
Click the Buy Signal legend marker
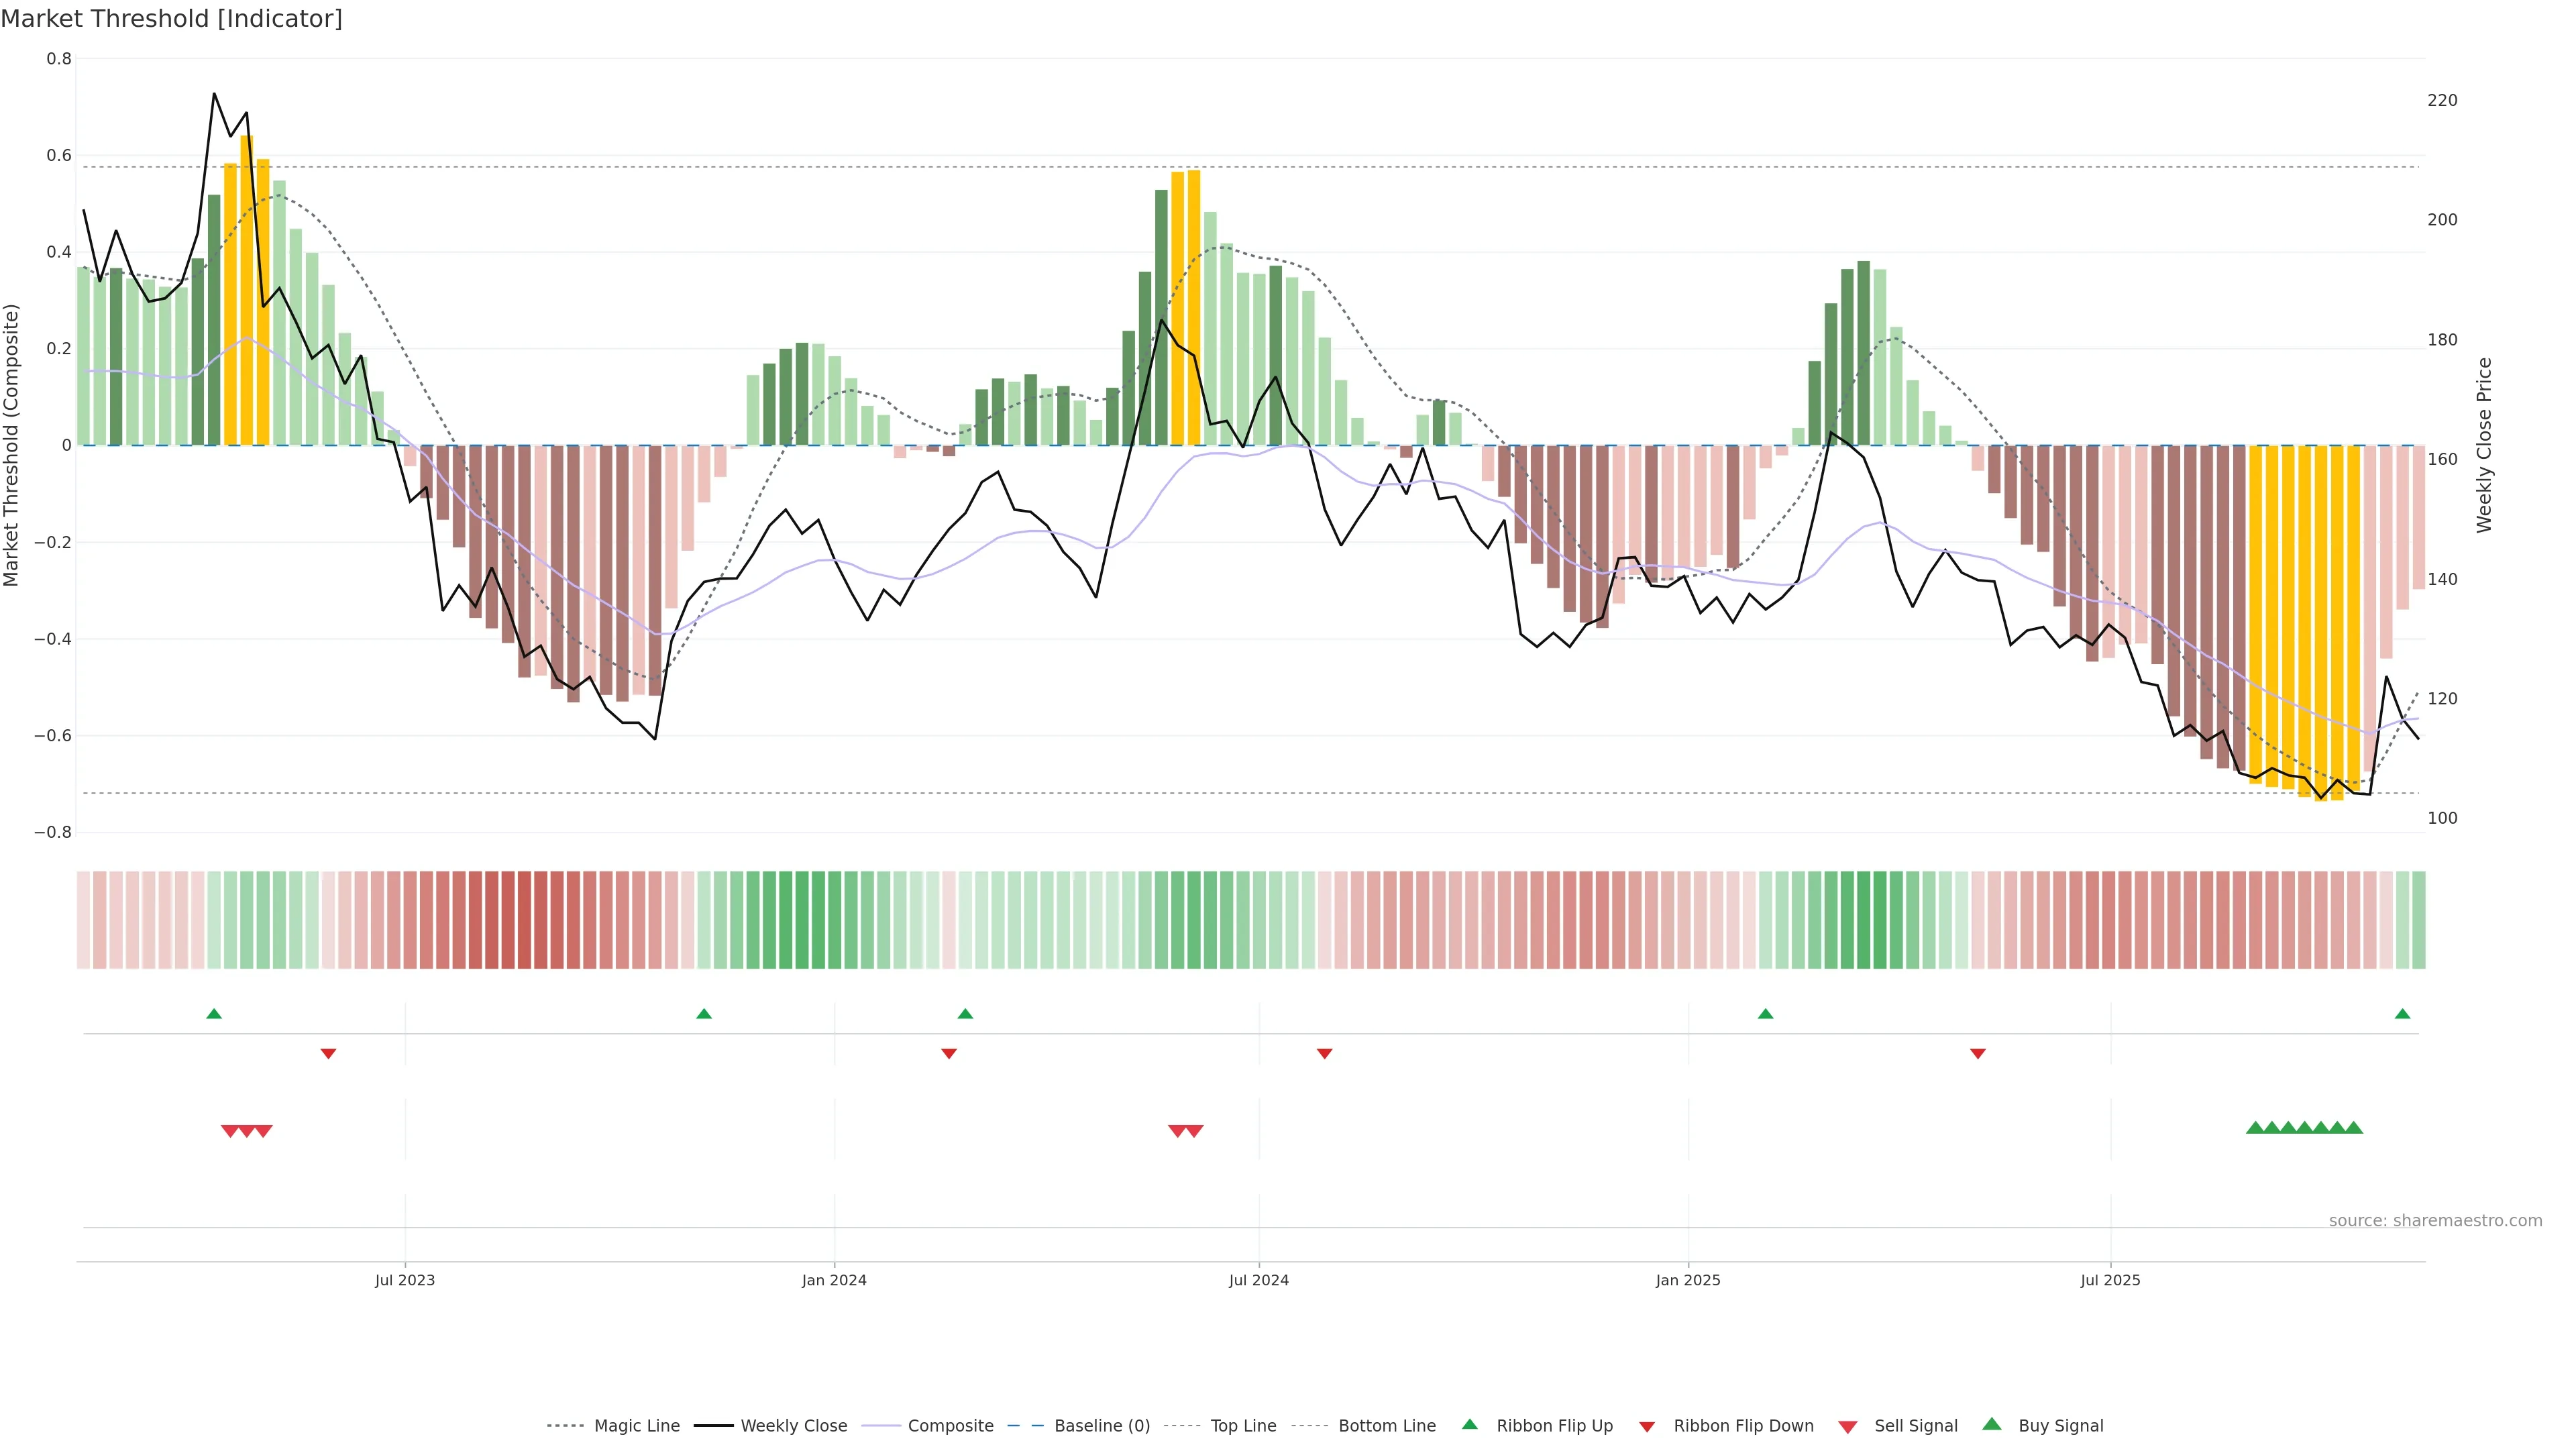(x=1992, y=1424)
